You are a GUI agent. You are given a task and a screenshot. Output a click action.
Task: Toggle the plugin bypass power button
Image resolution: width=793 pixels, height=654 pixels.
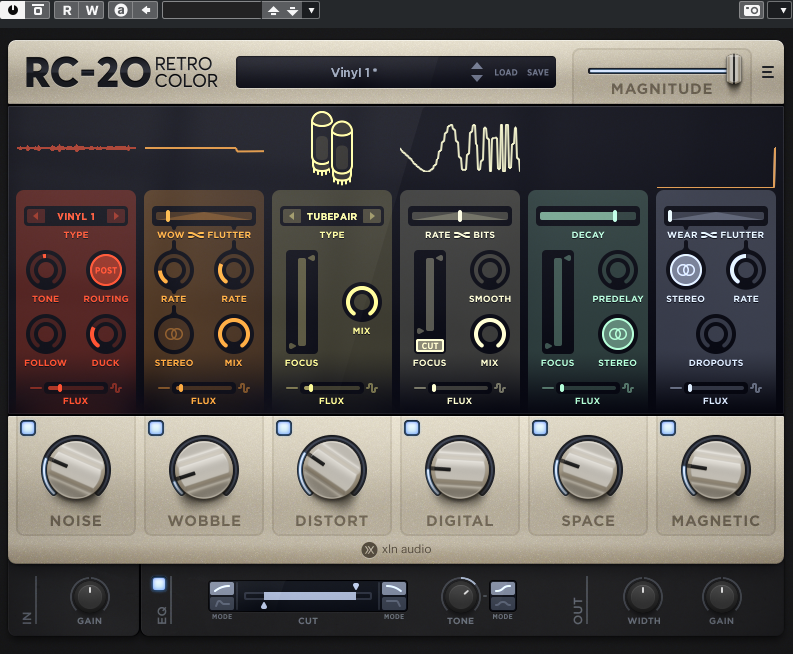coord(12,10)
